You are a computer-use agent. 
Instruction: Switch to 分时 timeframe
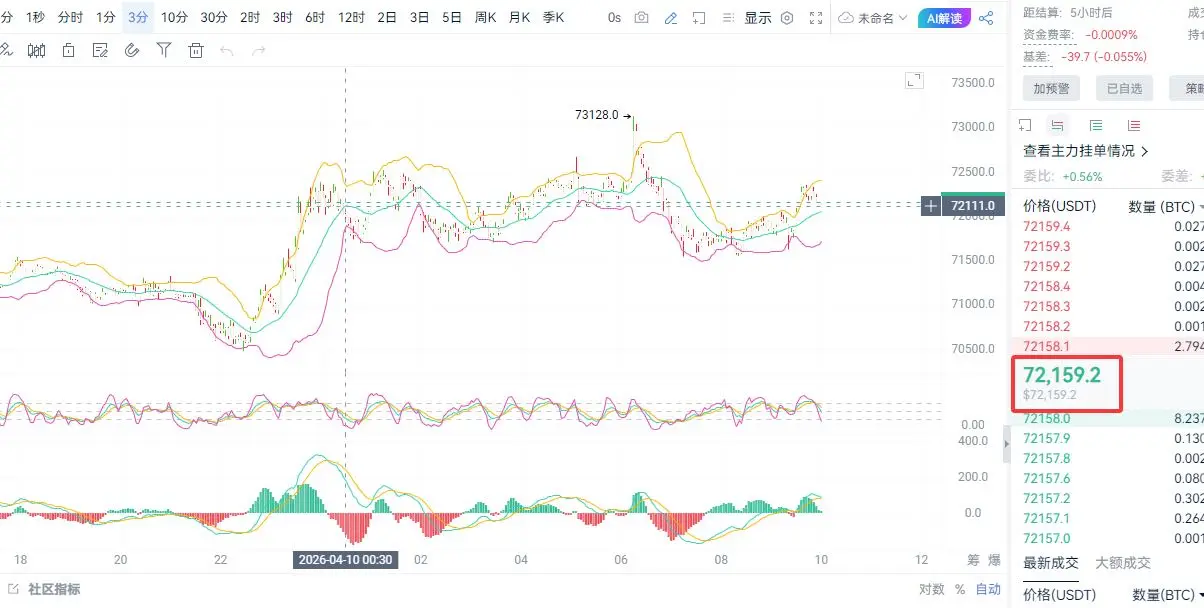pos(70,17)
